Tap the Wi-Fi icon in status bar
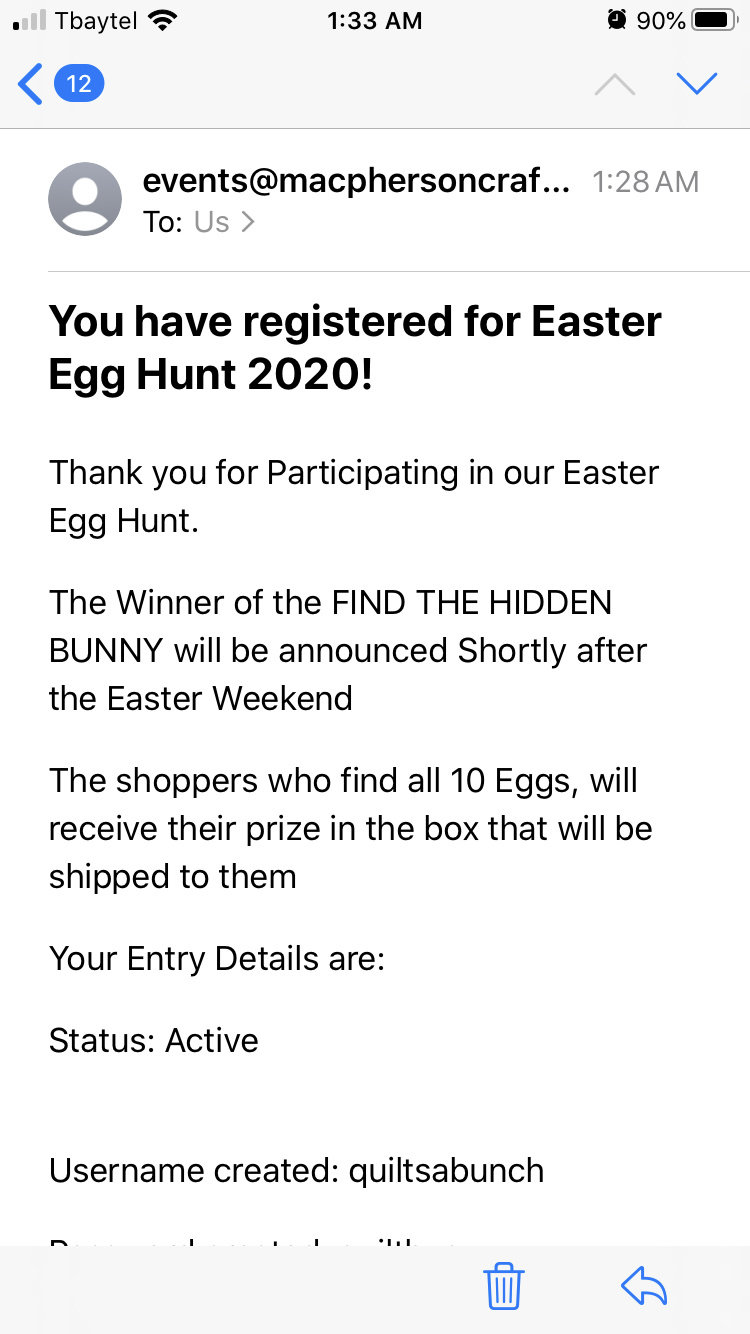Image resolution: width=750 pixels, height=1334 pixels. coord(161,20)
